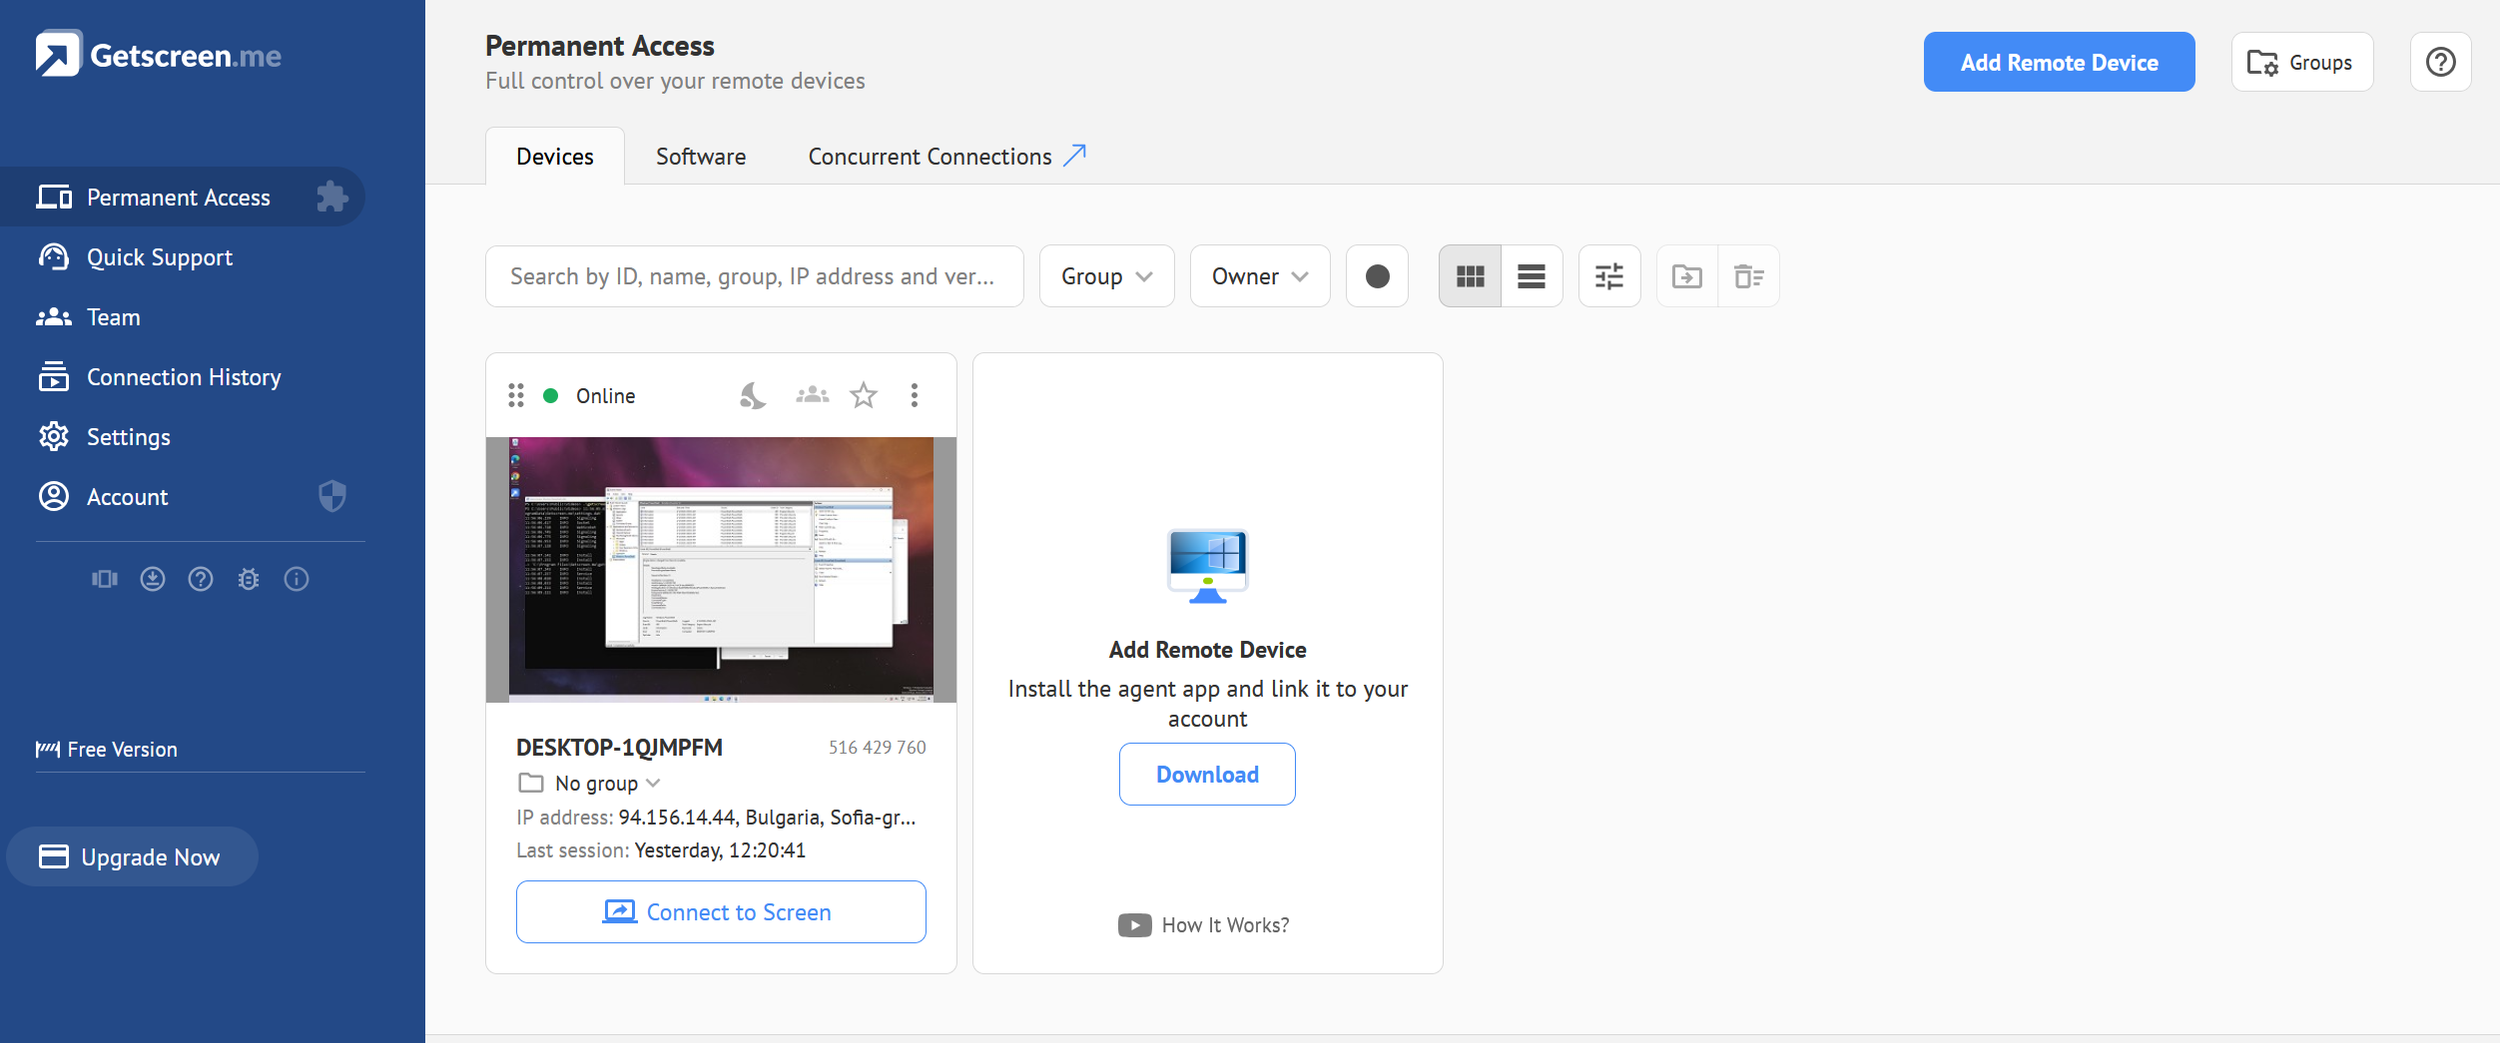Open help via top-right question mark button
The image size is (2500, 1043).
click(2440, 62)
